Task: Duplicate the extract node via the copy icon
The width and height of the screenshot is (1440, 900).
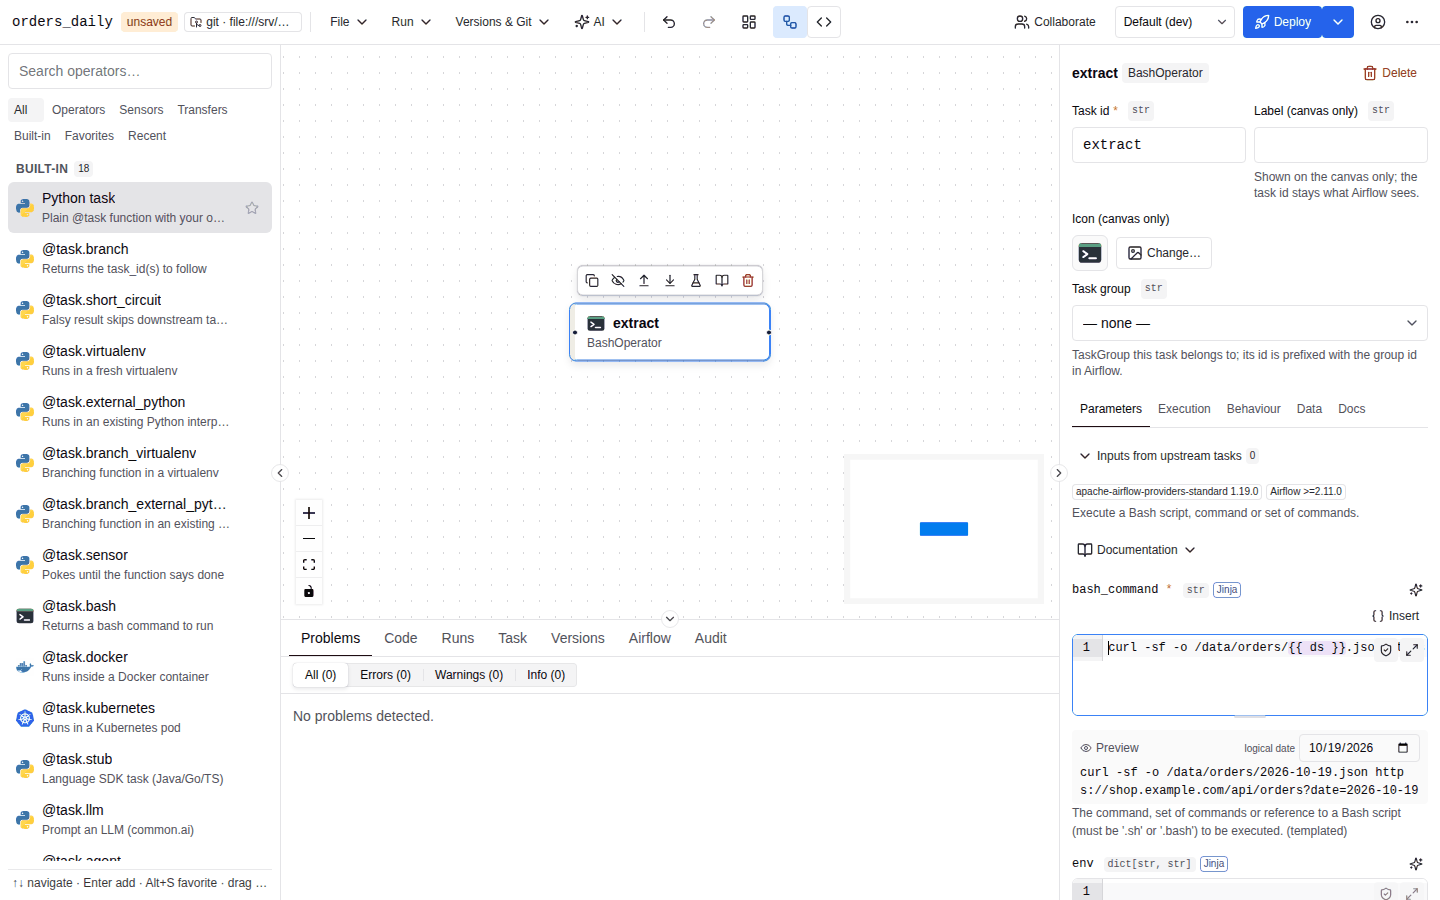Action: pyautogui.click(x=592, y=281)
